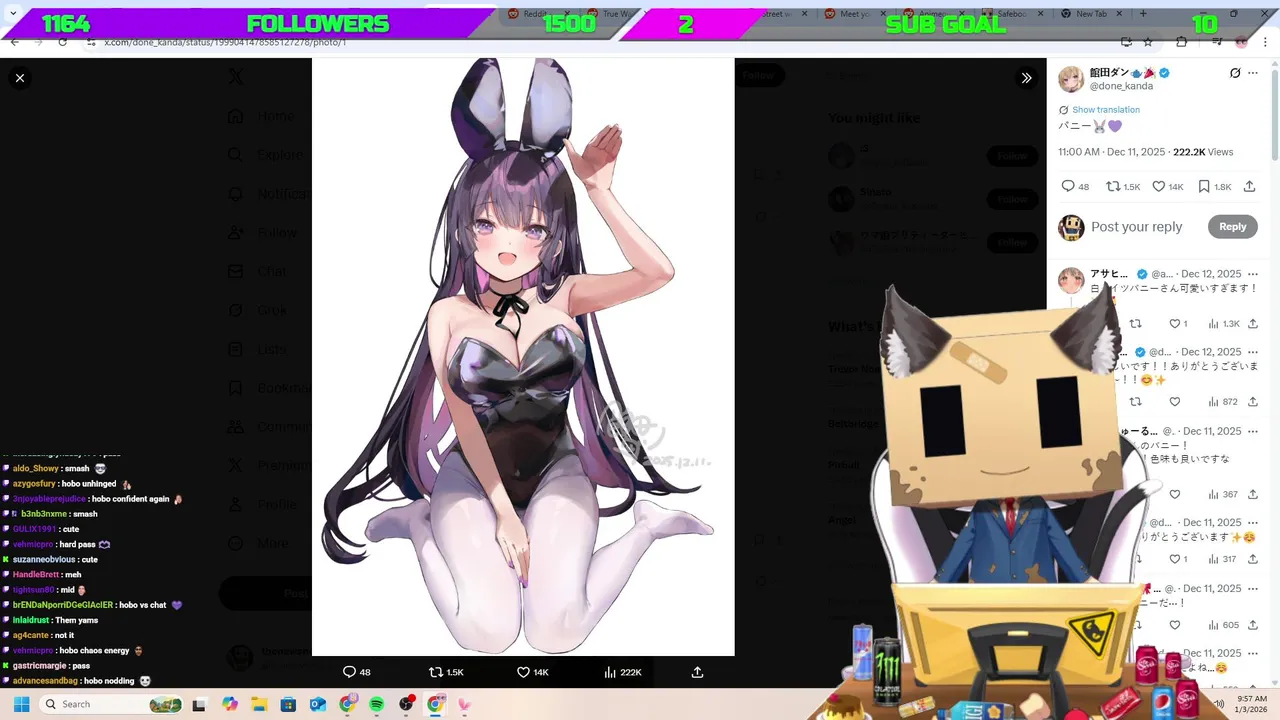Viewport: 1280px width, 720px height.
Task: Click the repost icon under the image
Action: pyautogui.click(x=435, y=672)
